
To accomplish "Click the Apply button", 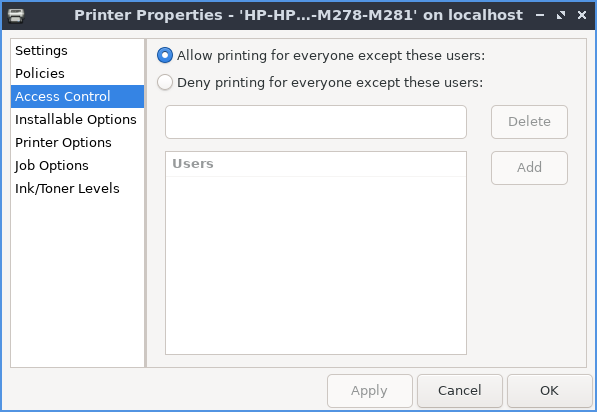I will [x=370, y=391].
